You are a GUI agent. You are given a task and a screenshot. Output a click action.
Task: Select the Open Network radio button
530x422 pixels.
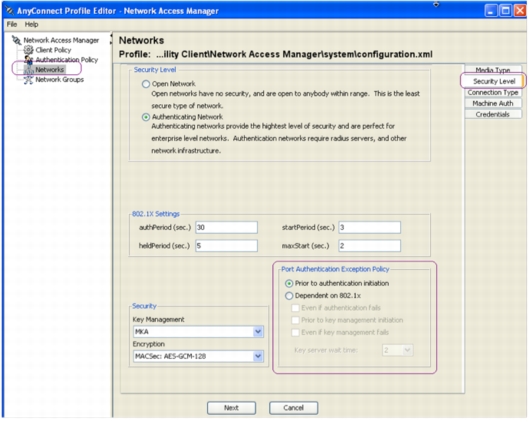[x=146, y=84]
